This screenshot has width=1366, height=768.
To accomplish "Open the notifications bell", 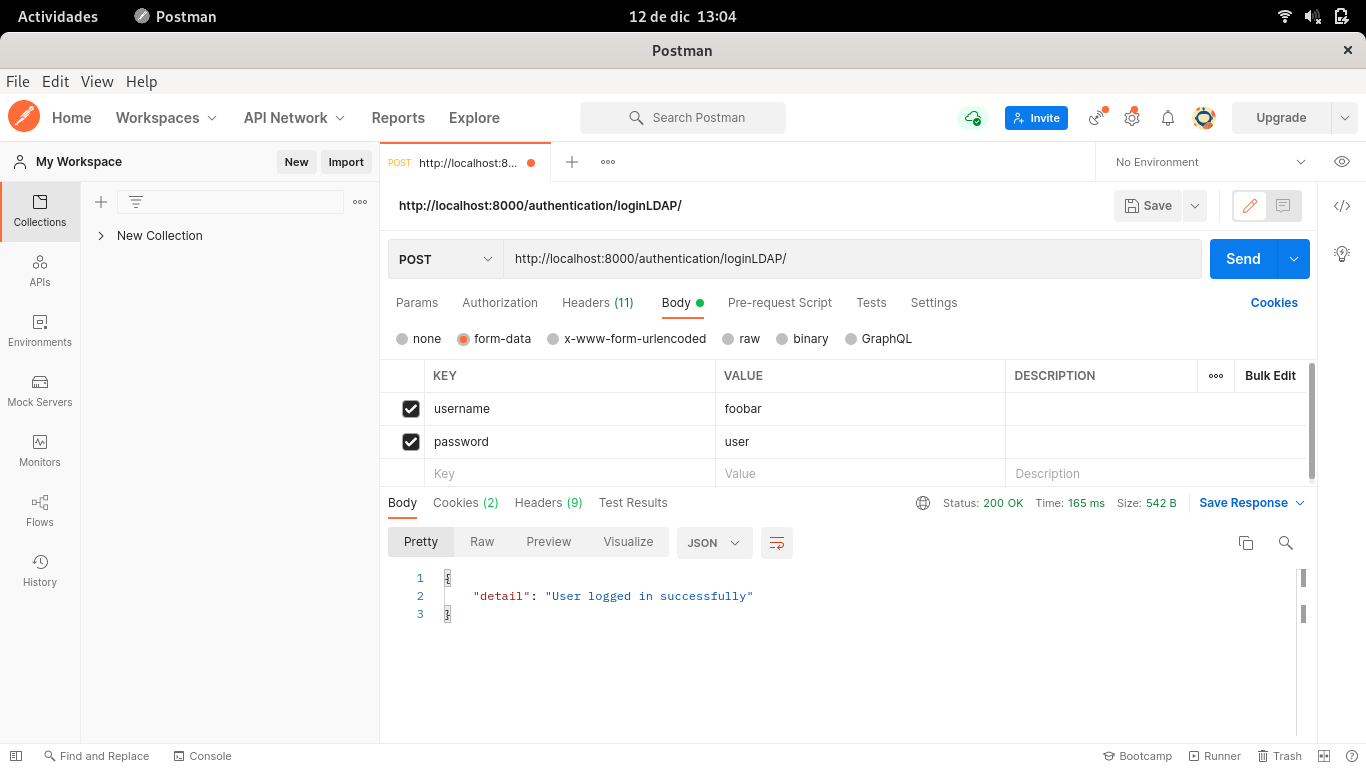I will pos(1168,118).
